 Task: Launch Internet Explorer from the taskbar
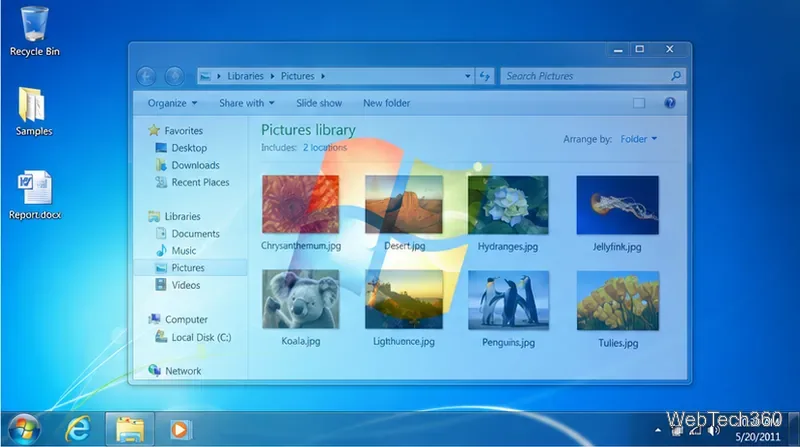coord(78,429)
